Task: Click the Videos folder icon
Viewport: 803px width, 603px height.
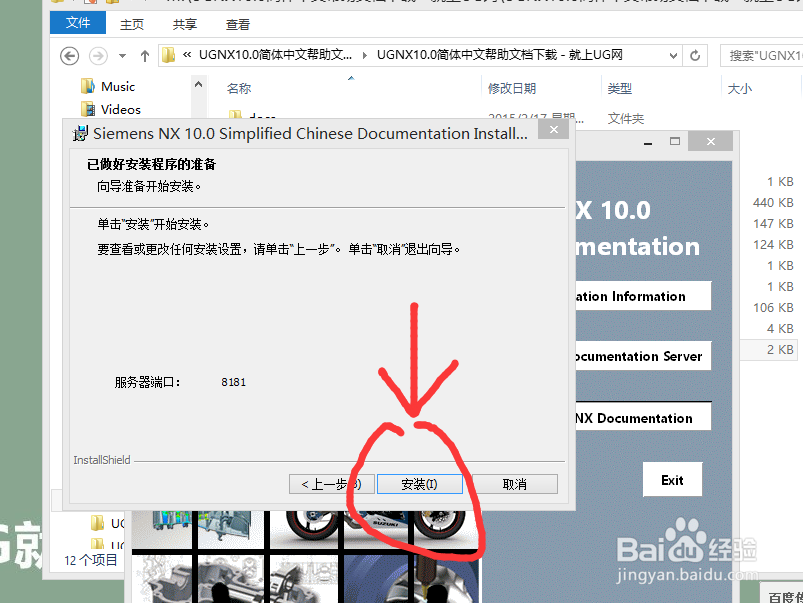Action: click(x=88, y=109)
